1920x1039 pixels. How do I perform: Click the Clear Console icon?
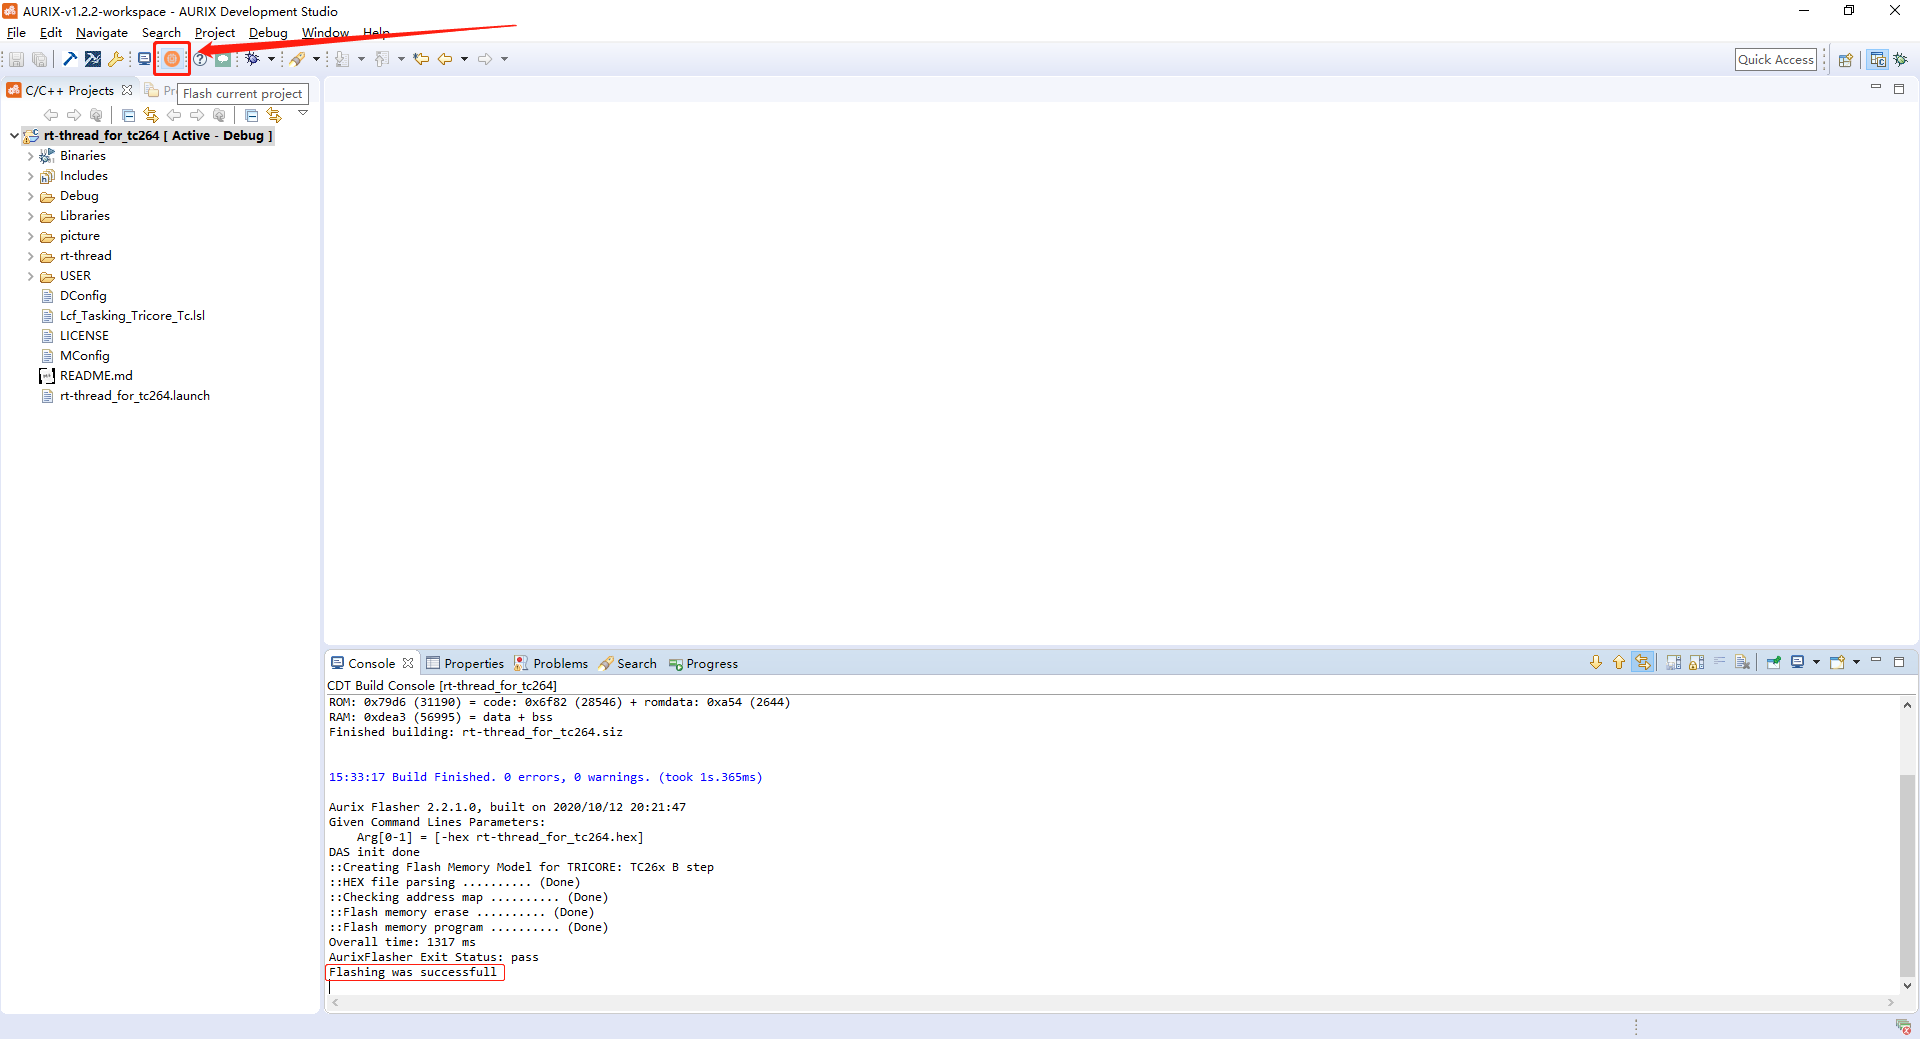pyautogui.click(x=1743, y=663)
